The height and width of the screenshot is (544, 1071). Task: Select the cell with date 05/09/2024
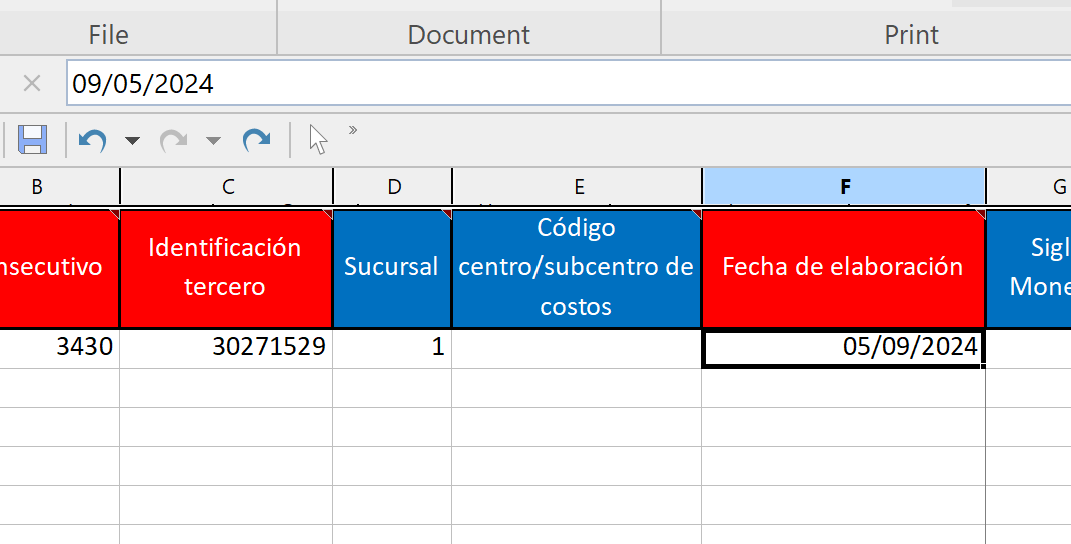point(843,348)
